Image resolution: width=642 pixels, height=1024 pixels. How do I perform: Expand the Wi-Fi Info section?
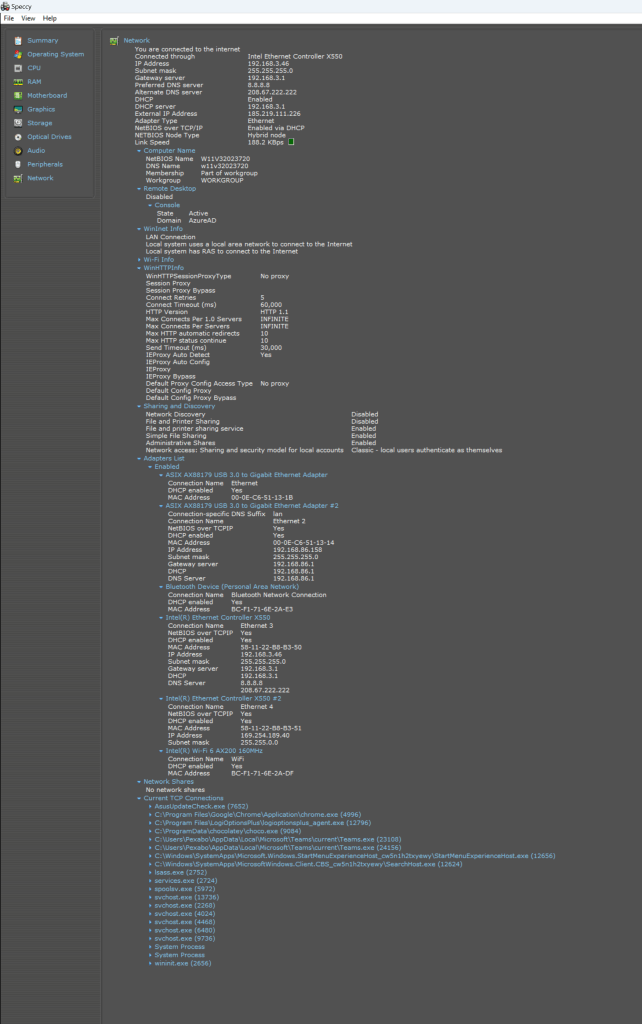point(139,260)
